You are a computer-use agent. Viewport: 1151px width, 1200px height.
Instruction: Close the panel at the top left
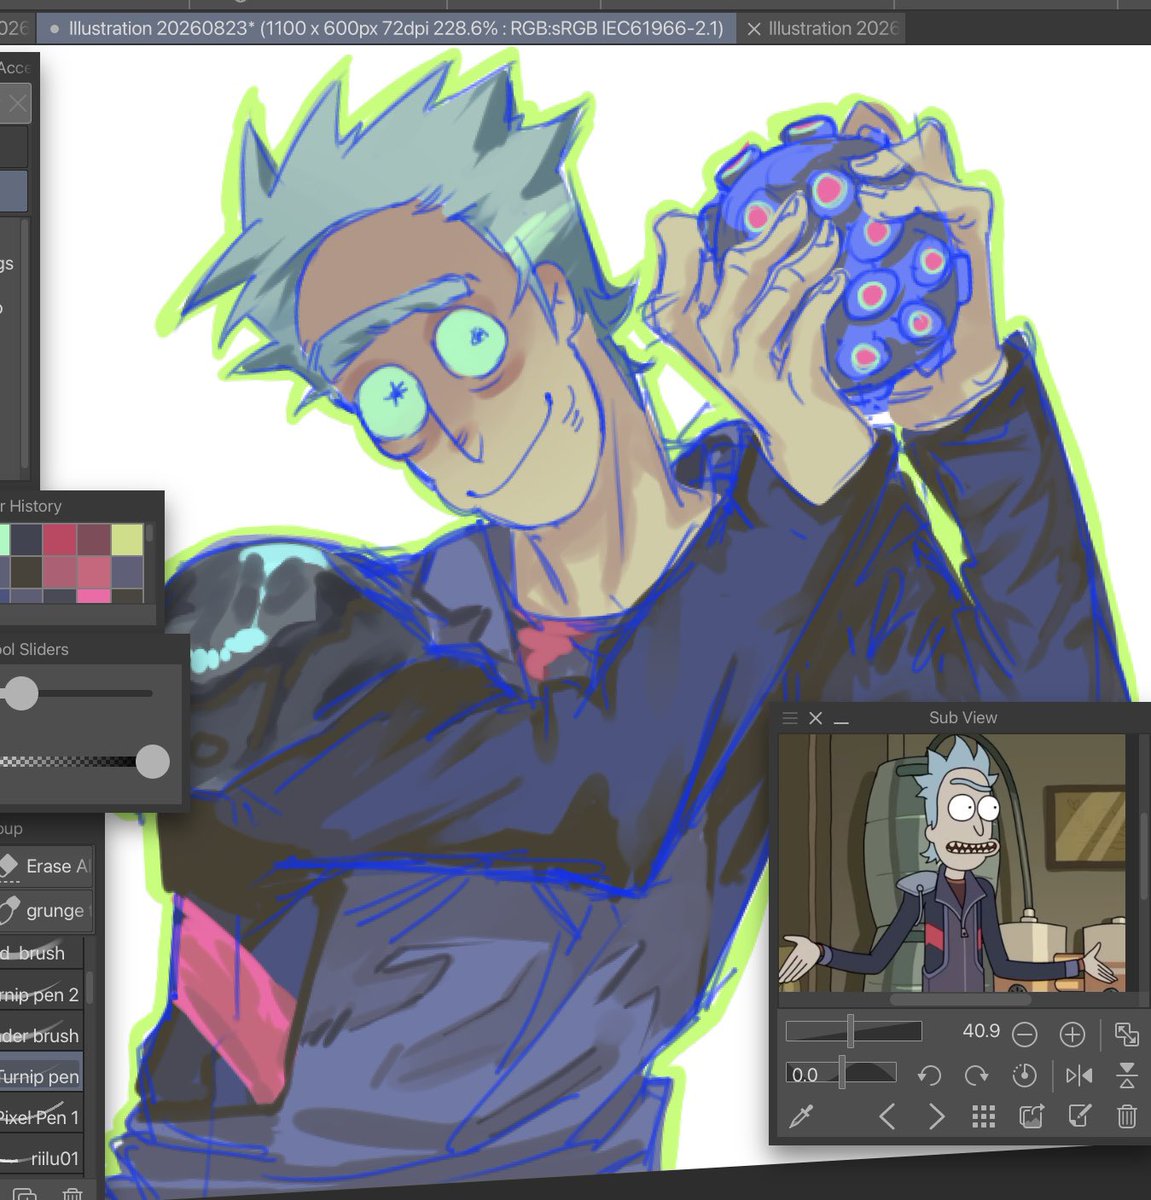[16, 103]
